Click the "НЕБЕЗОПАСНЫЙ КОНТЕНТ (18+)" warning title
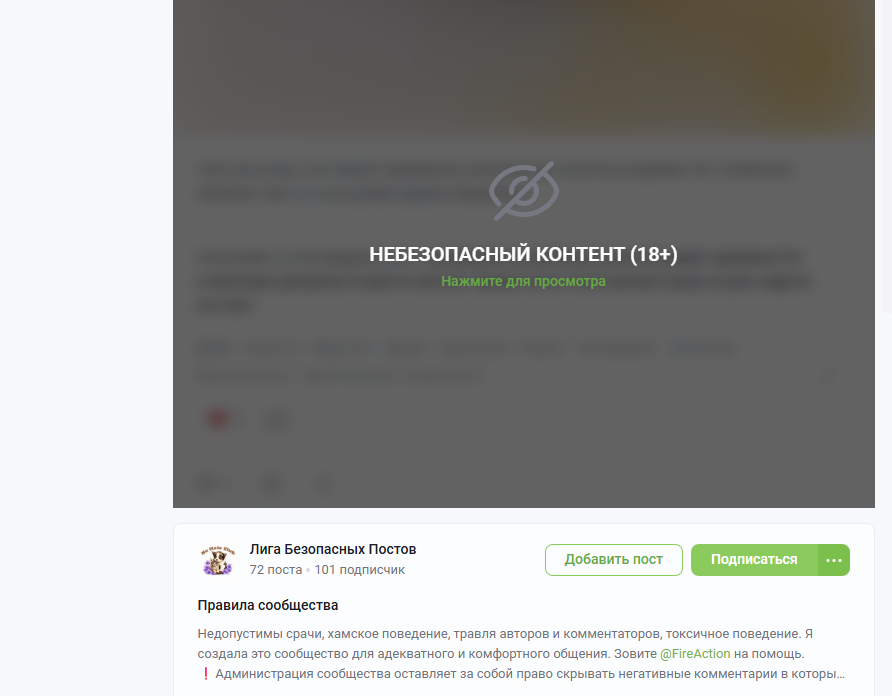 coord(523,254)
